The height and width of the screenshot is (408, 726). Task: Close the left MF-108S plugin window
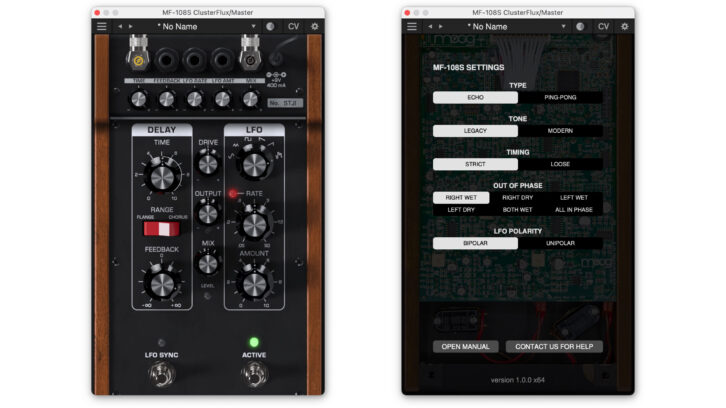tap(97, 13)
